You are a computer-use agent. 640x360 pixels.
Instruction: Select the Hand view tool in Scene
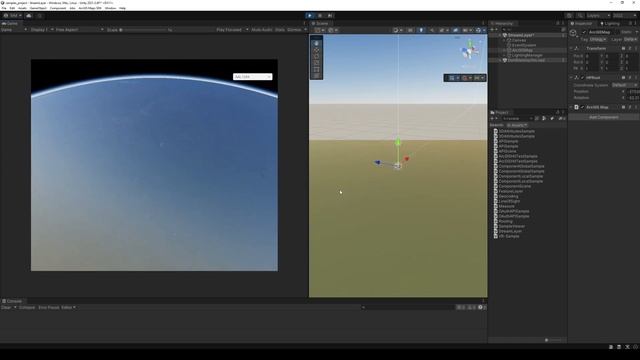tap(316, 43)
